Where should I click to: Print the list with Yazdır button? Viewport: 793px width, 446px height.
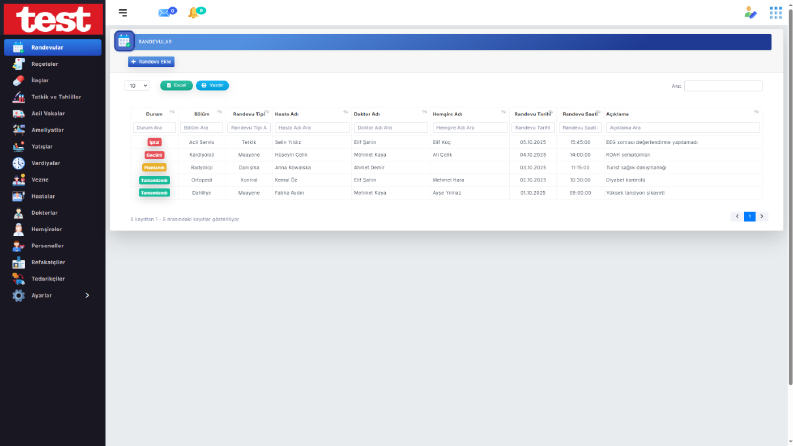coord(212,85)
